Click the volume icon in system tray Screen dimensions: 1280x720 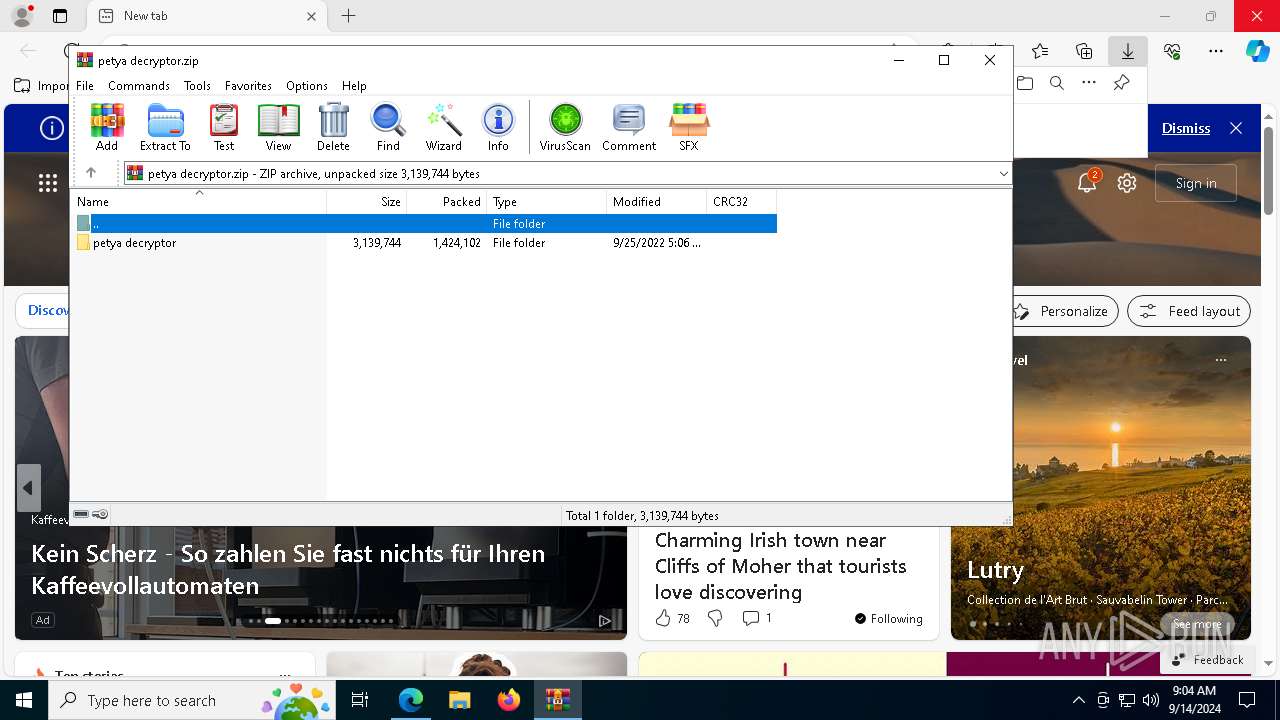coord(1150,700)
